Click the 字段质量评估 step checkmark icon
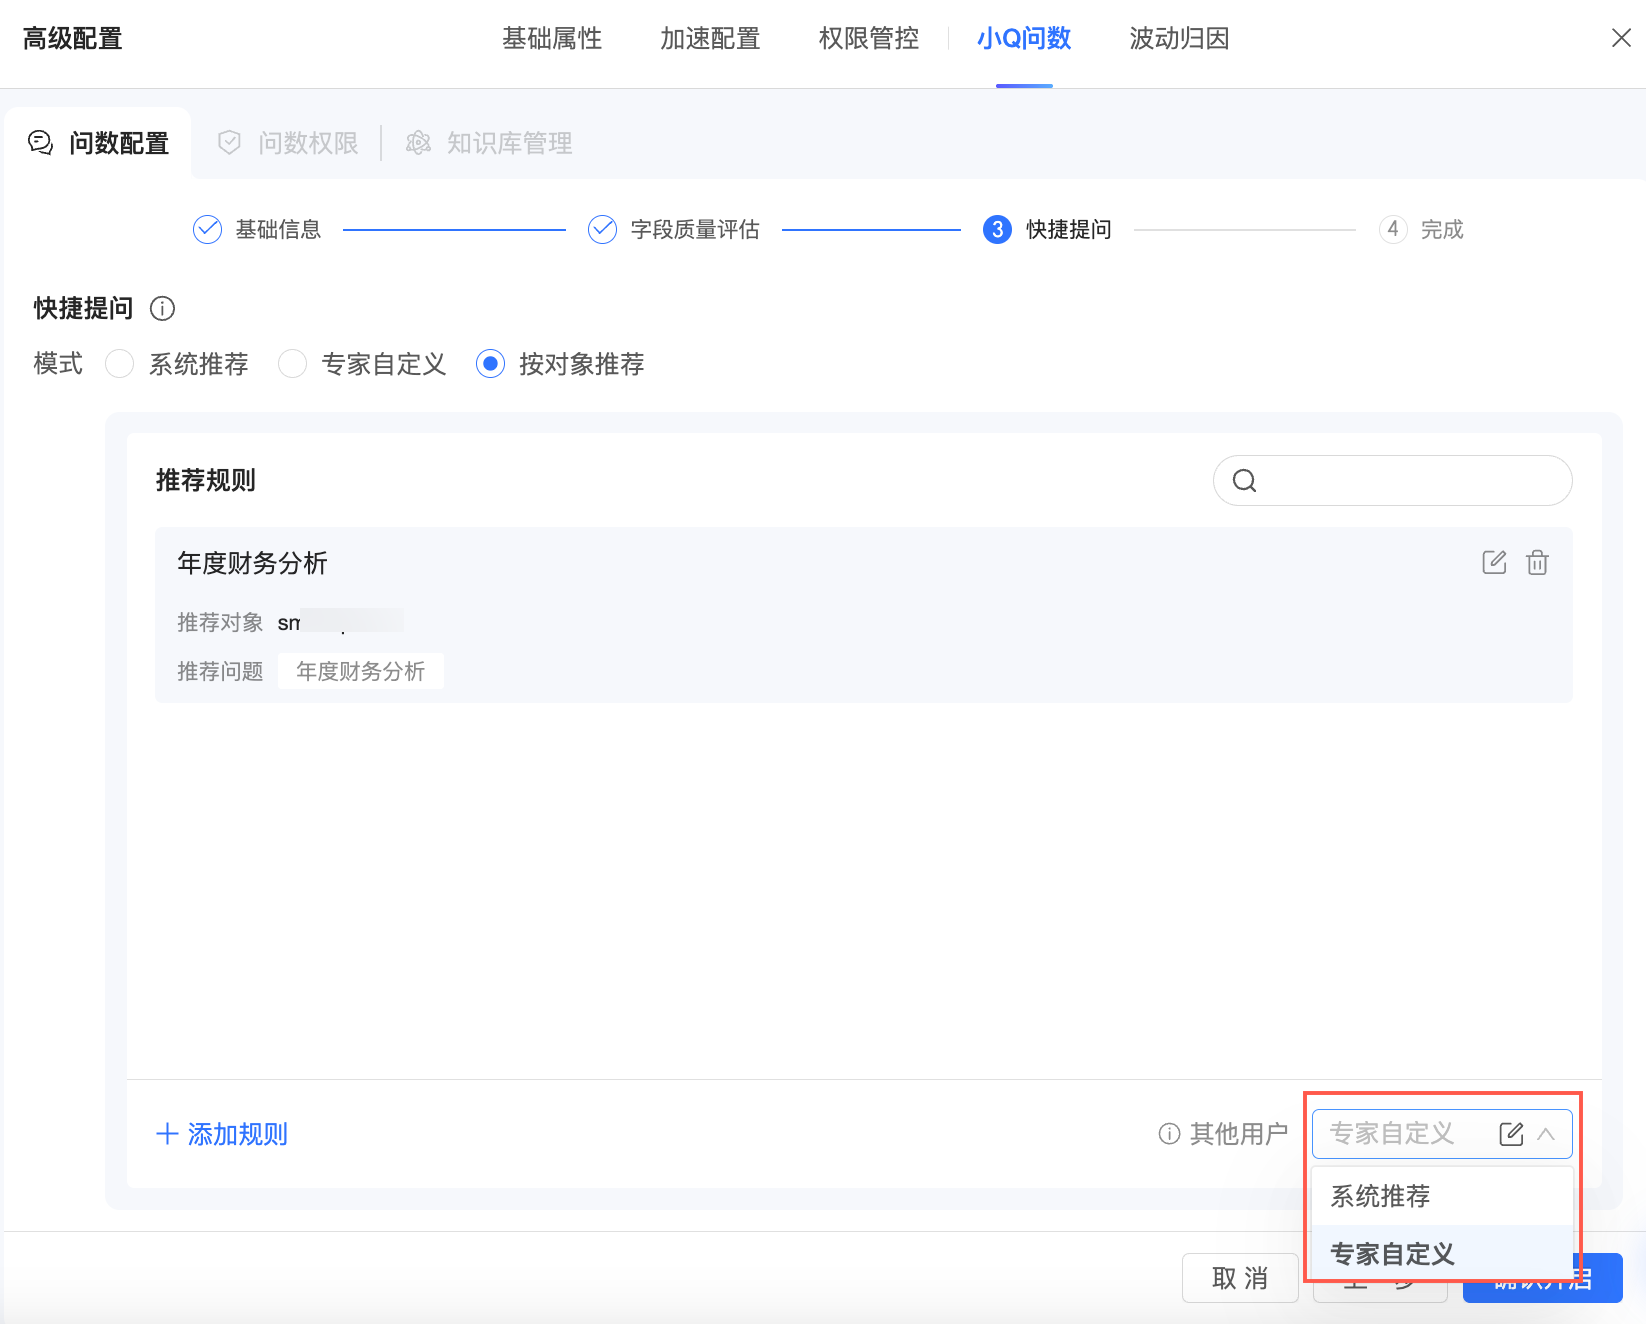The height and width of the screenshot is (1324, 1646). (602, 230)
